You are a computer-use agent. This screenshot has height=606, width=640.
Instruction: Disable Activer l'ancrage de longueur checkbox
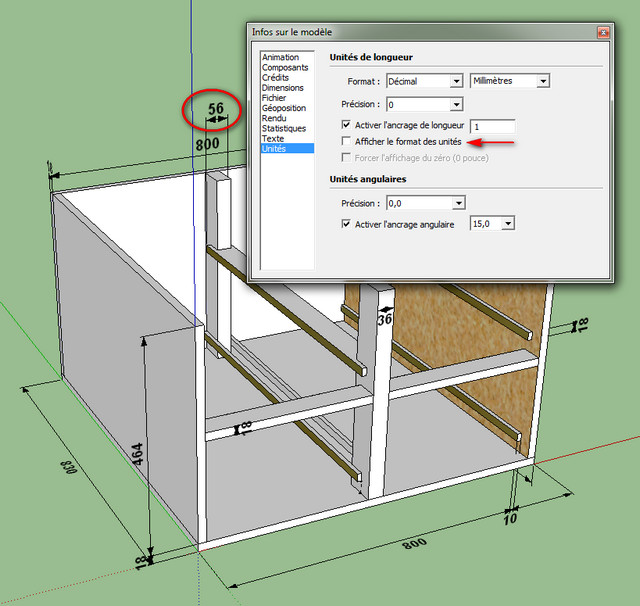[346, 124]
